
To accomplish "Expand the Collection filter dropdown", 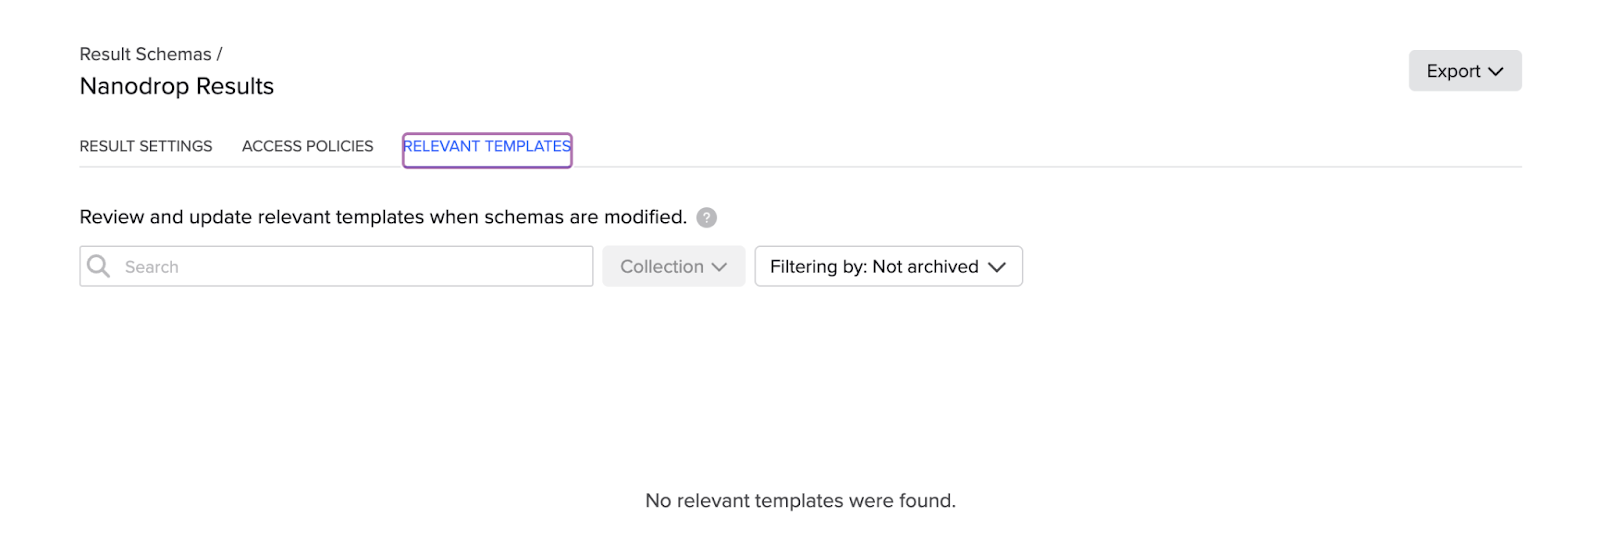I will tap(673, 267).
